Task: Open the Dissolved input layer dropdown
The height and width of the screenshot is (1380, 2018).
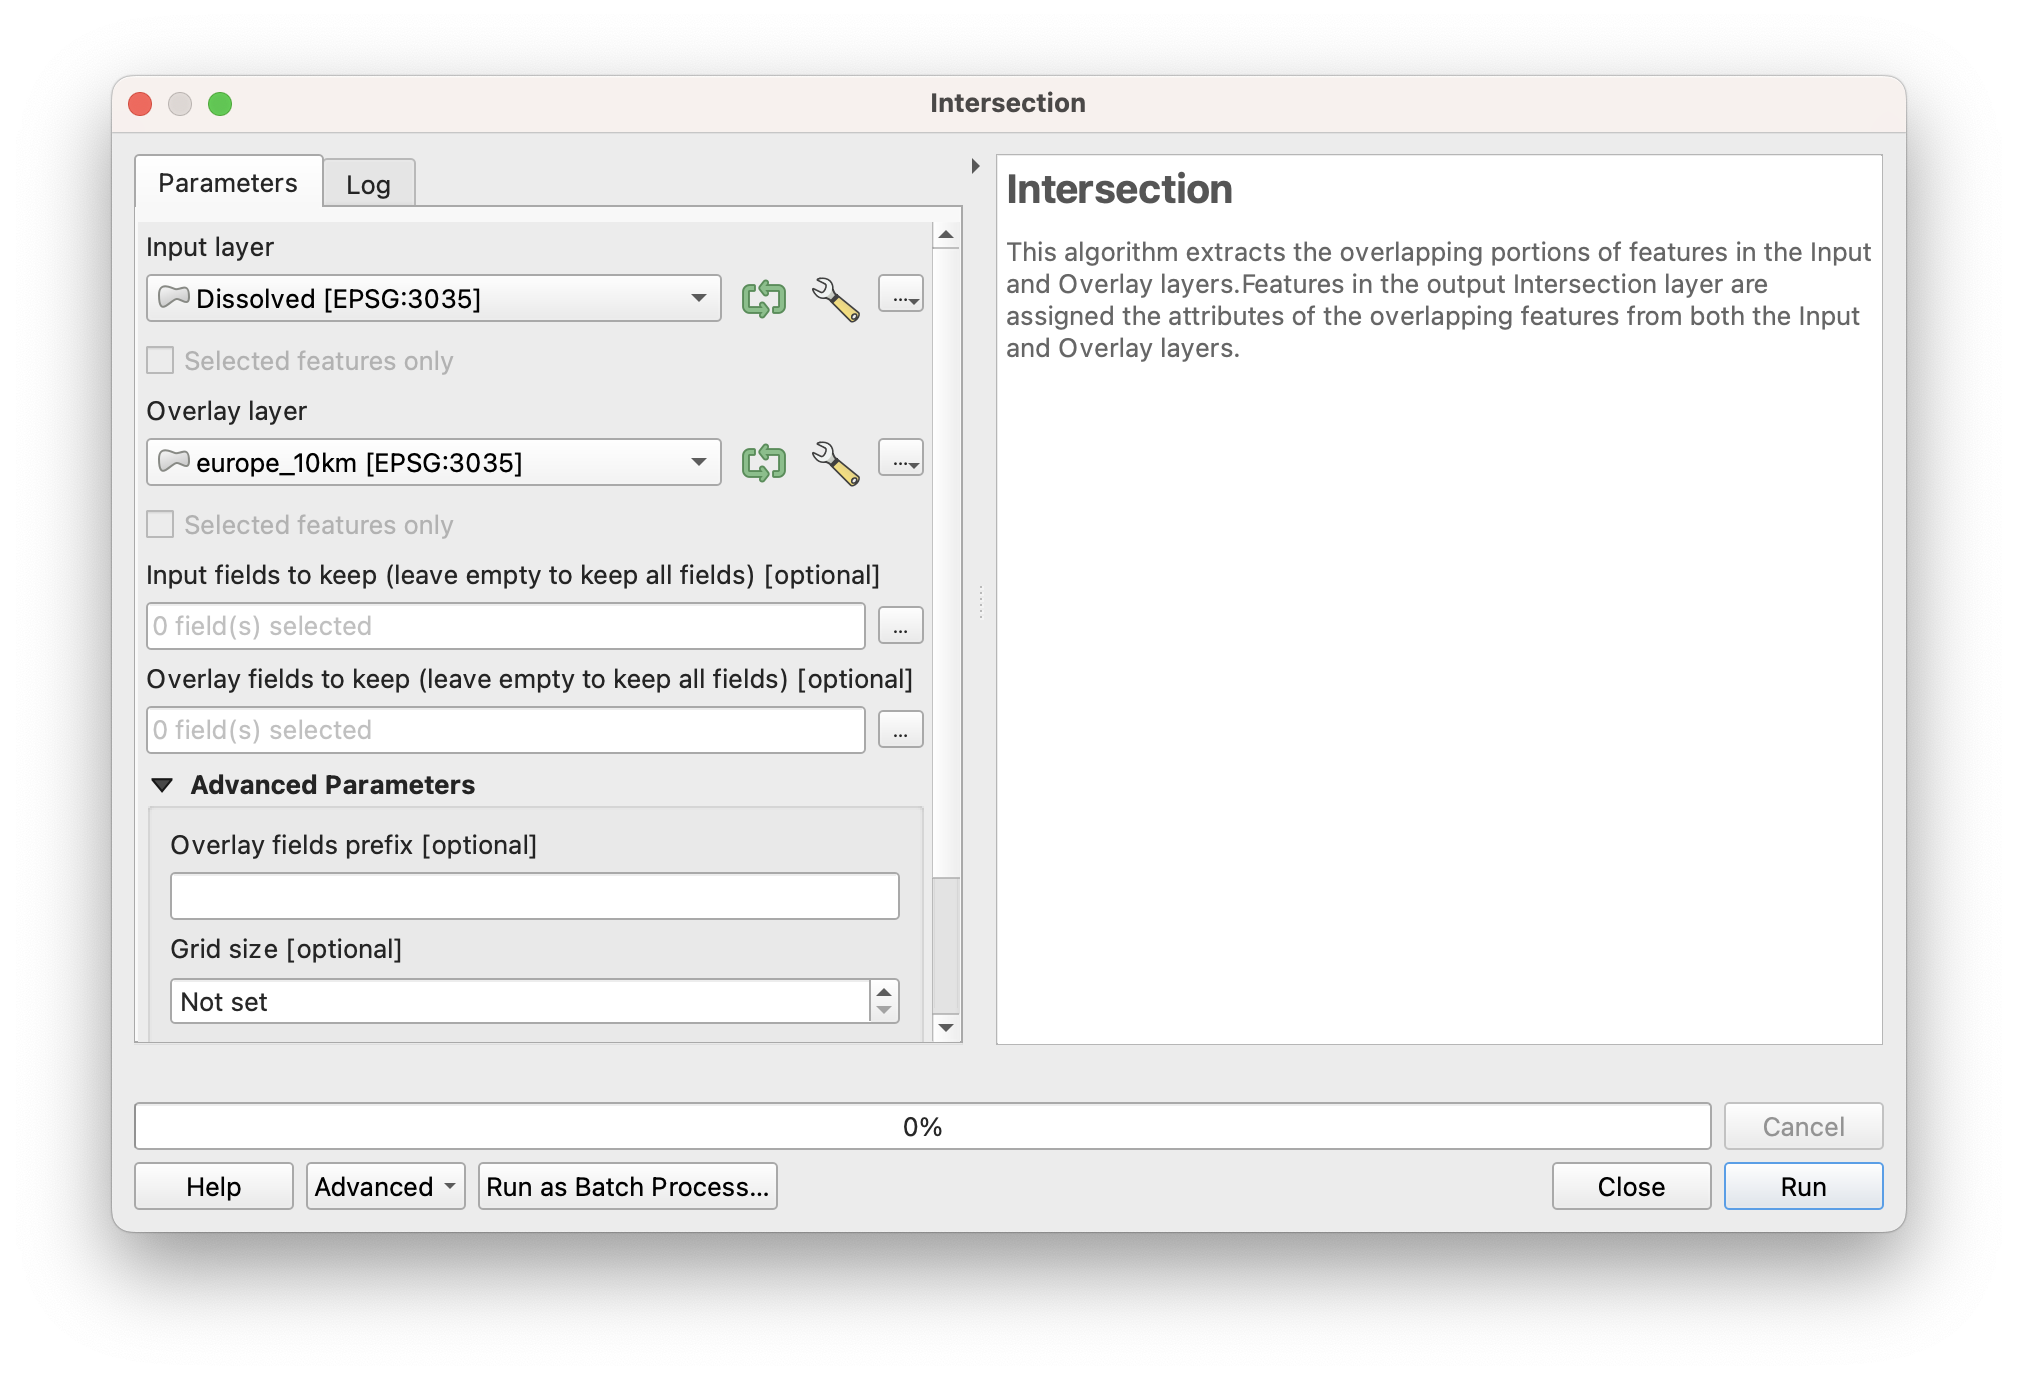Action: click(x=434, y=298)
